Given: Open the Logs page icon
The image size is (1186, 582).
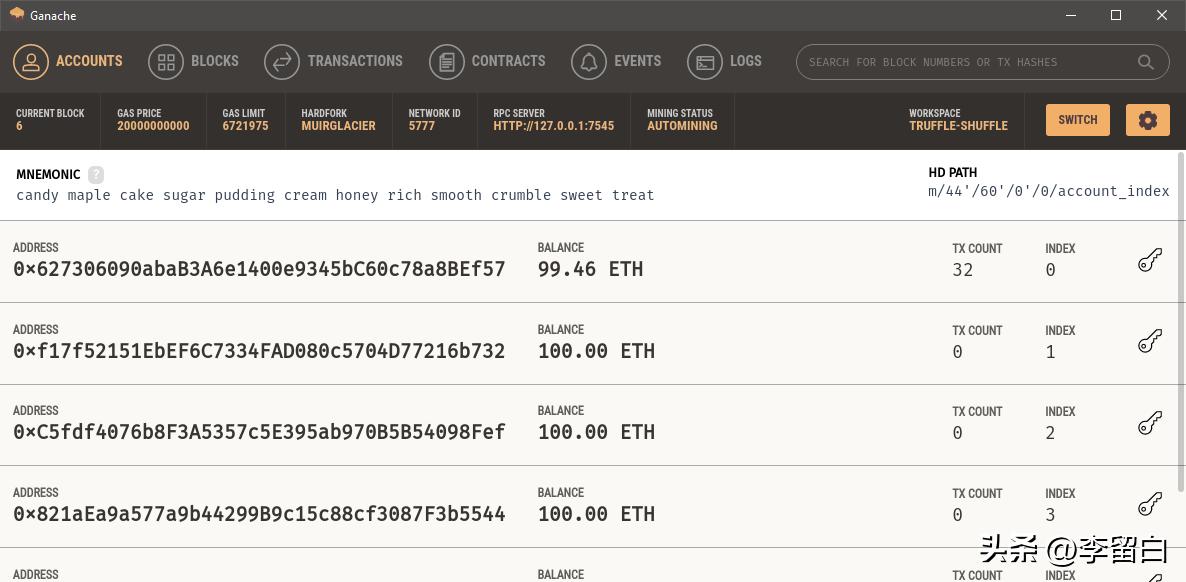Looking at the screenshot, I should coord(703,61).
